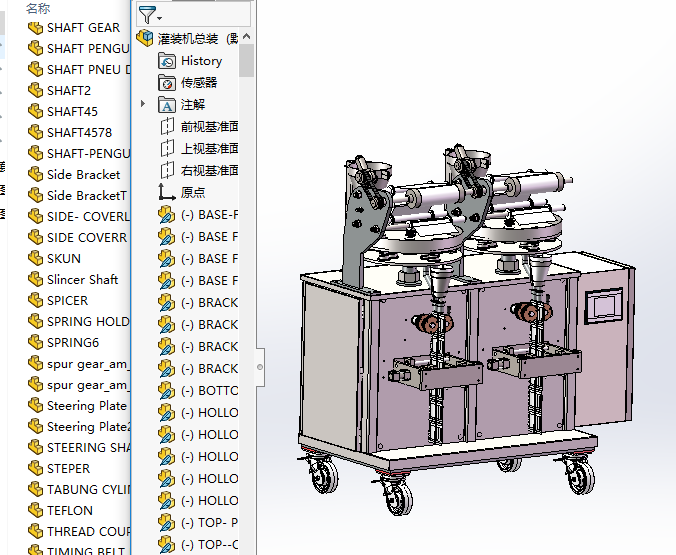Select the TABUNG CYLI file name
This screenshot has height=555, width=676.
pos(88,489)
